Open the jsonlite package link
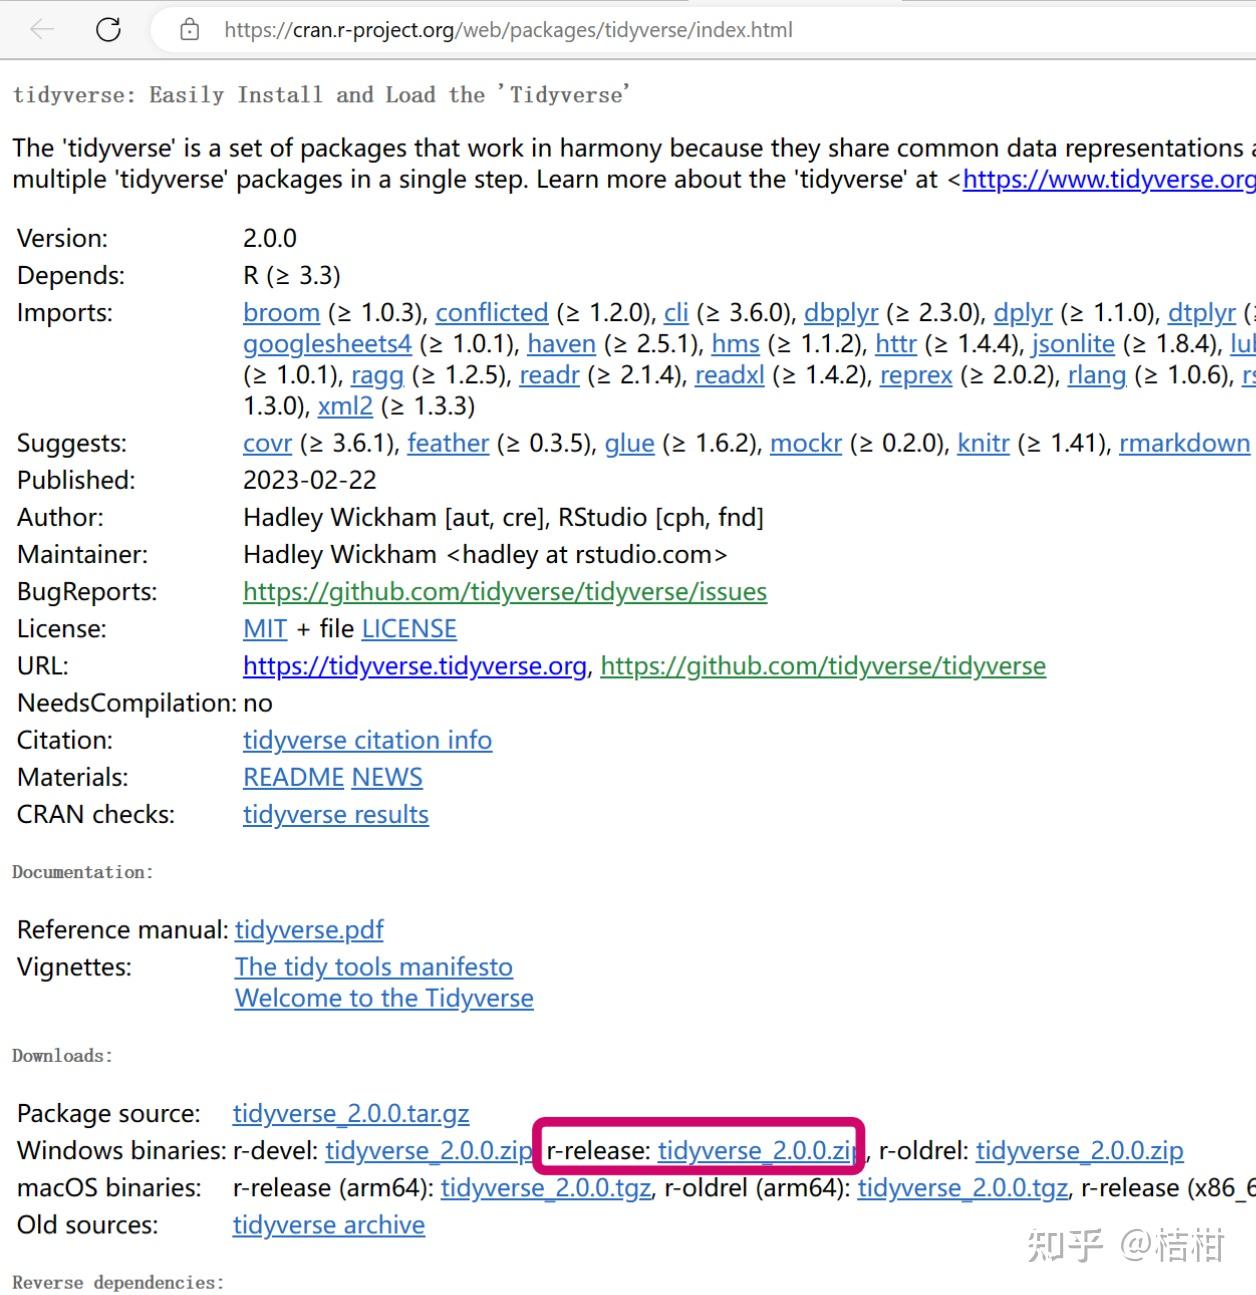This screenshot has height=1295, width=1256. pos(1073,344)
